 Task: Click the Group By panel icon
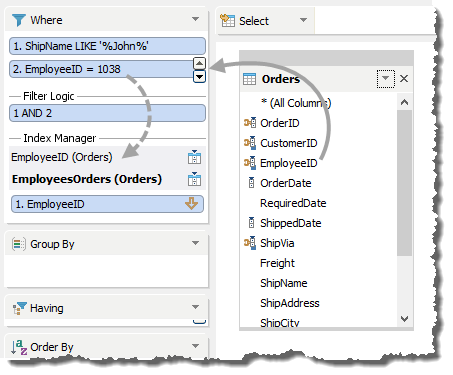click(19, 244)
